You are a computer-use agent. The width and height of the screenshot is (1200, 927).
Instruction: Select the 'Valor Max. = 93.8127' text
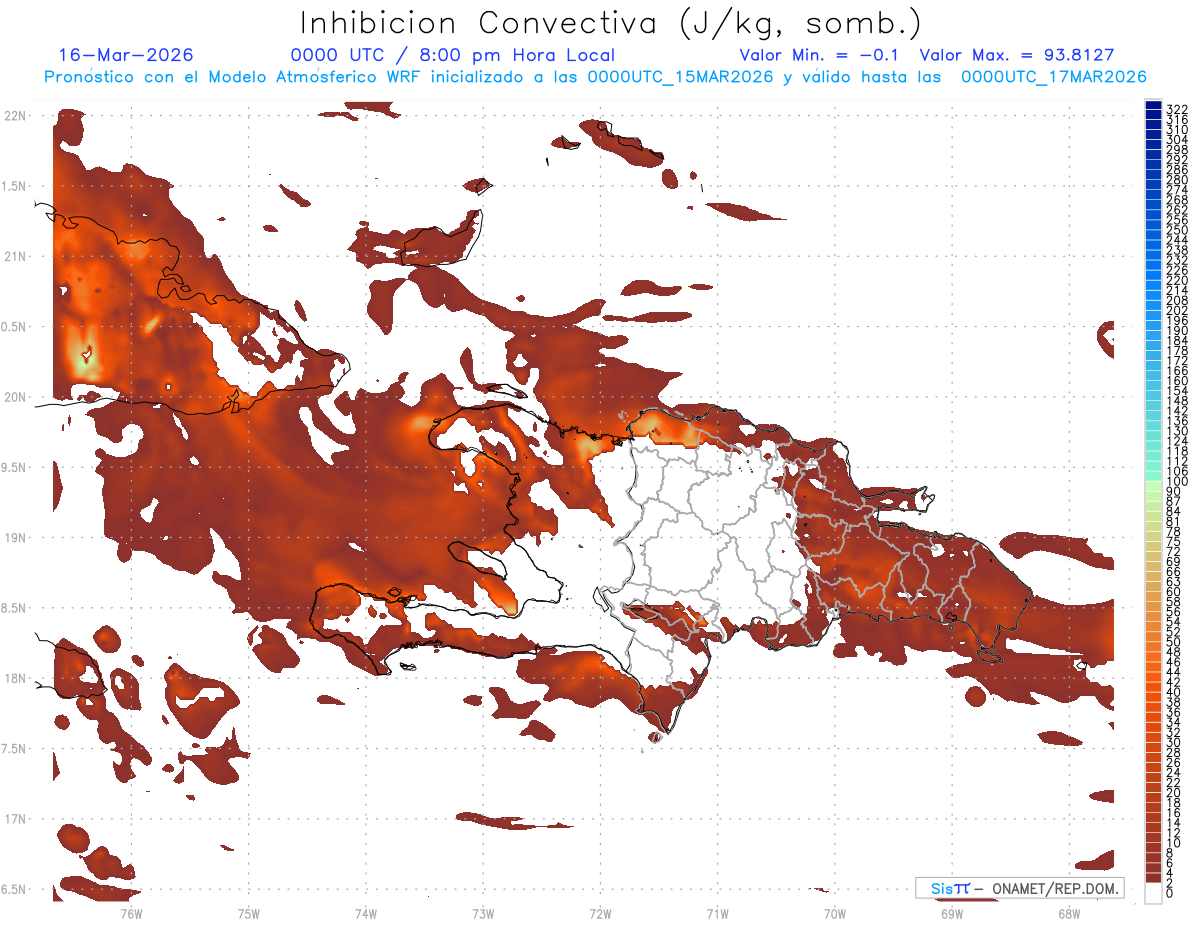[1017, 55]
